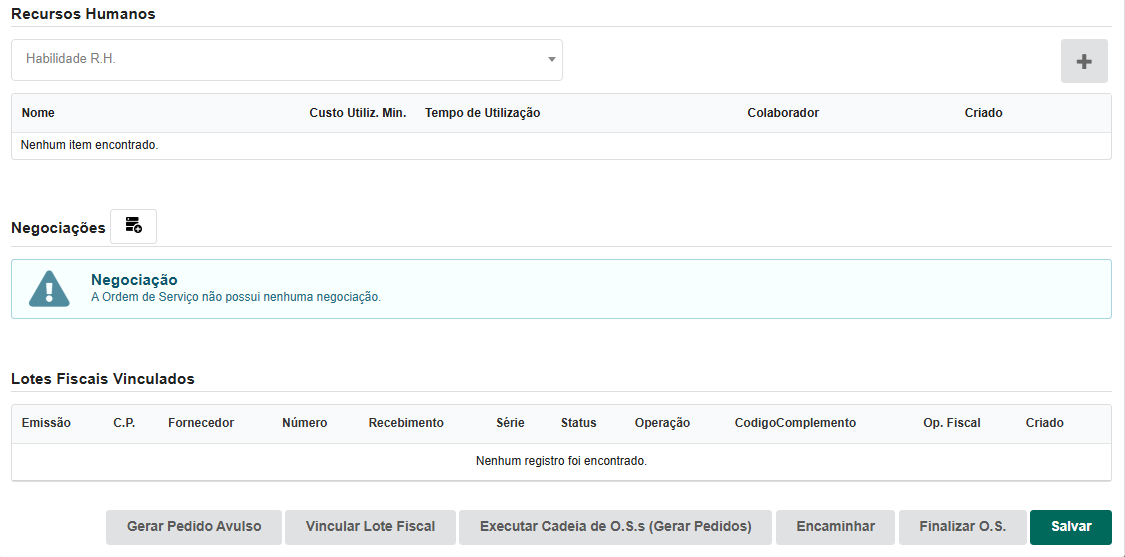Screen dimensions: 1125x557
Task: Click the Op. Fiscal column header
Action: pos(951,423)
